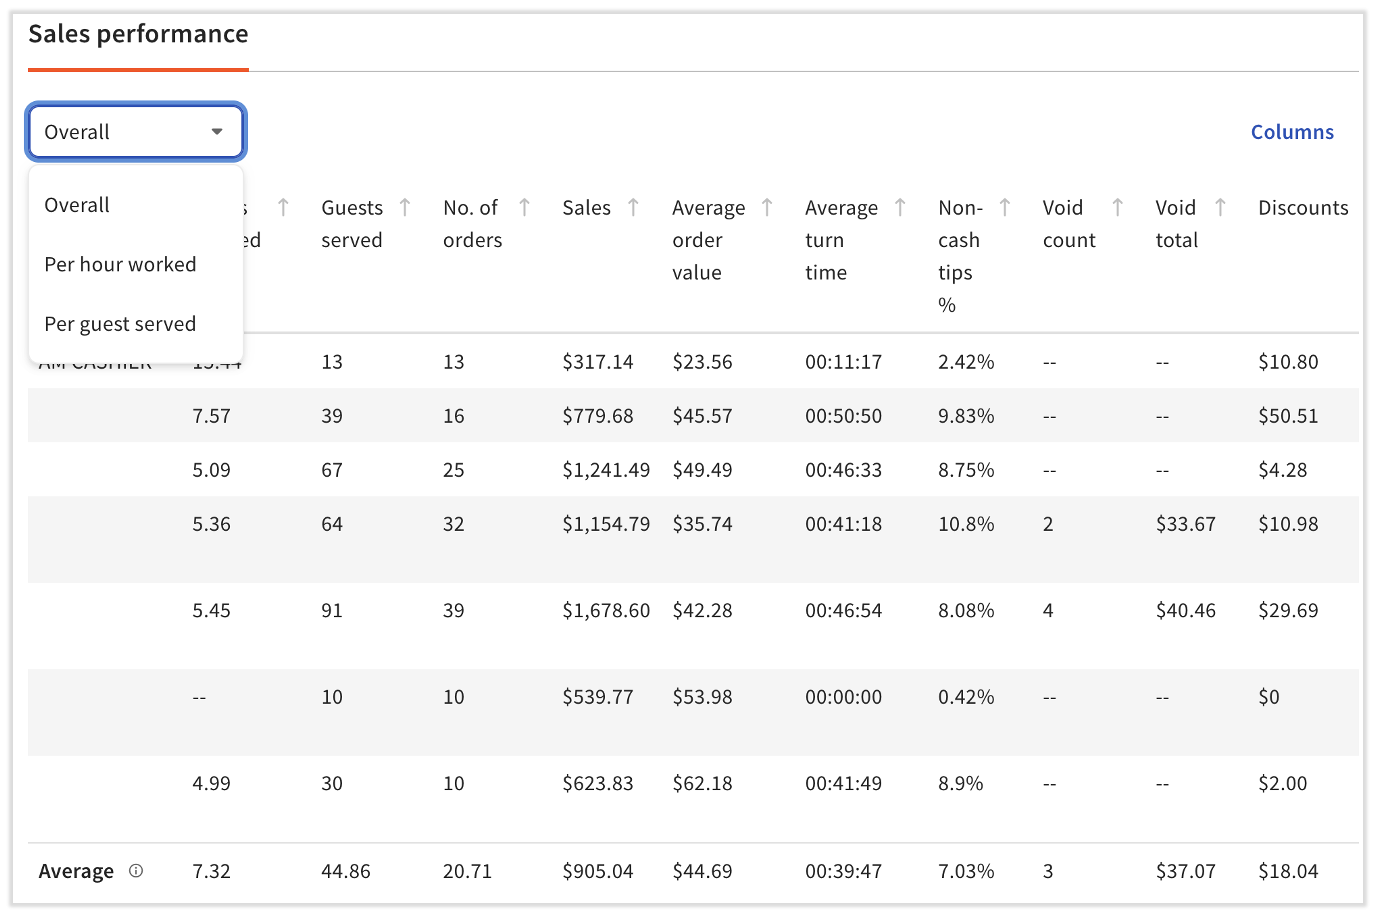The height and width of the screenshot is (918, 1378).
Task: Open the Columns settings link
Action: pyautogui.click(x=1292, y=131)
